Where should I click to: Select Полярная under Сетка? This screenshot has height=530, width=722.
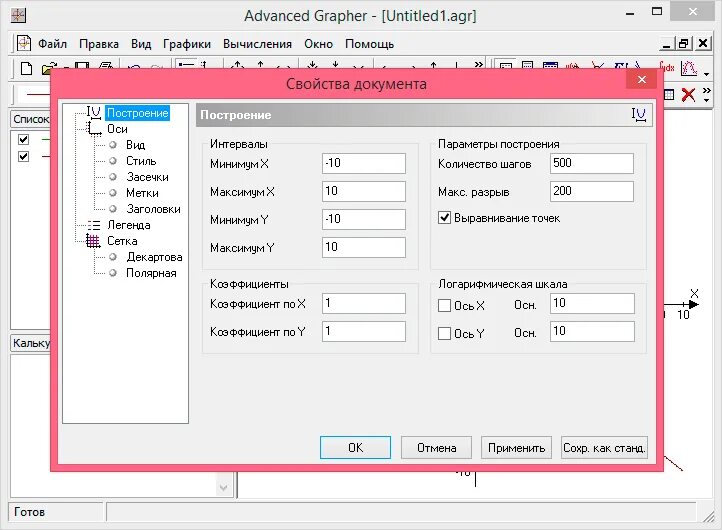151,273
